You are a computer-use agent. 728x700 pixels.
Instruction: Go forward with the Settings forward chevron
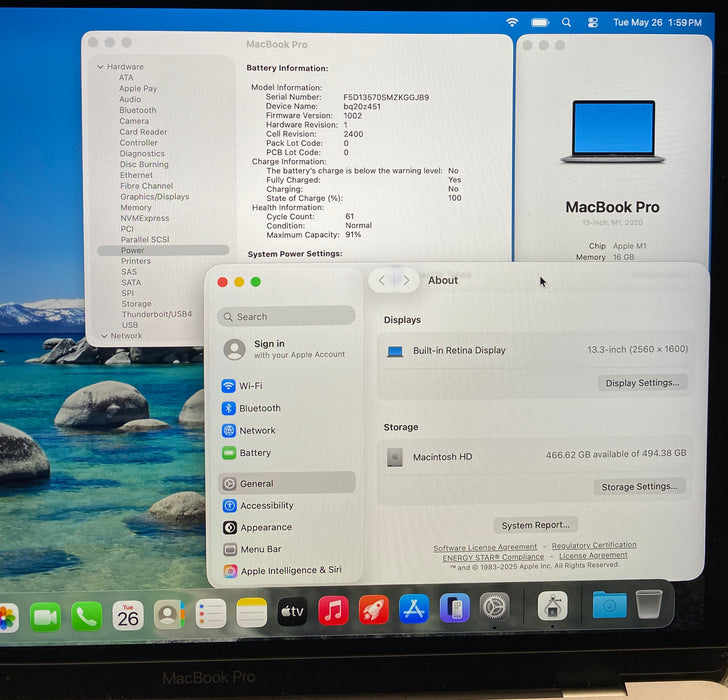[407, 280]
